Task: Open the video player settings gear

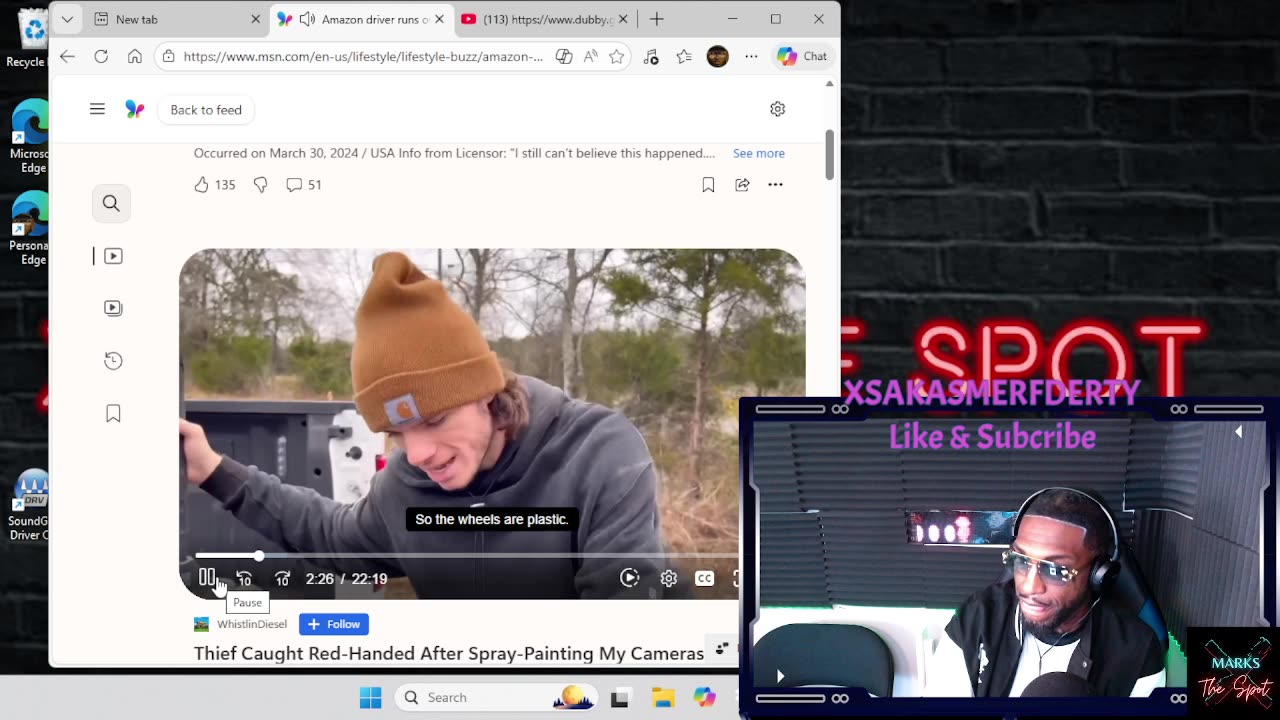Action: [668, 578]
